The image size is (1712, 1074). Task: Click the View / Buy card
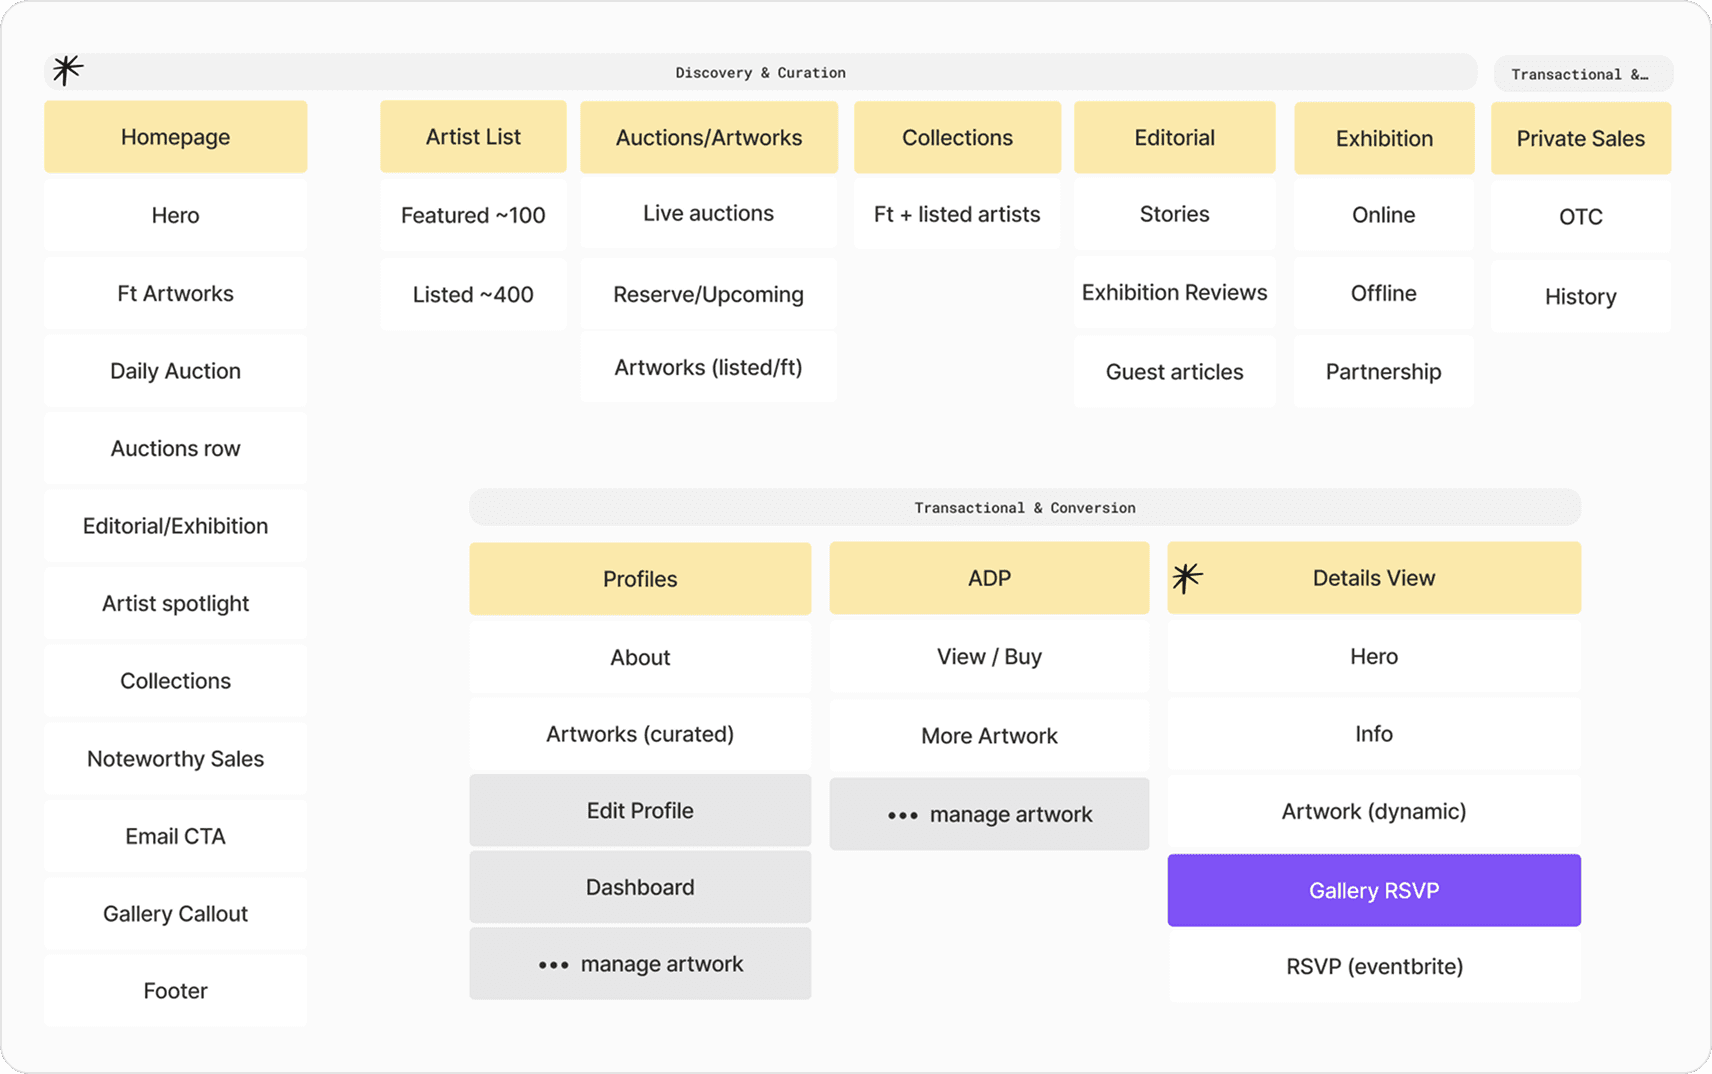(x=989, y=657)
